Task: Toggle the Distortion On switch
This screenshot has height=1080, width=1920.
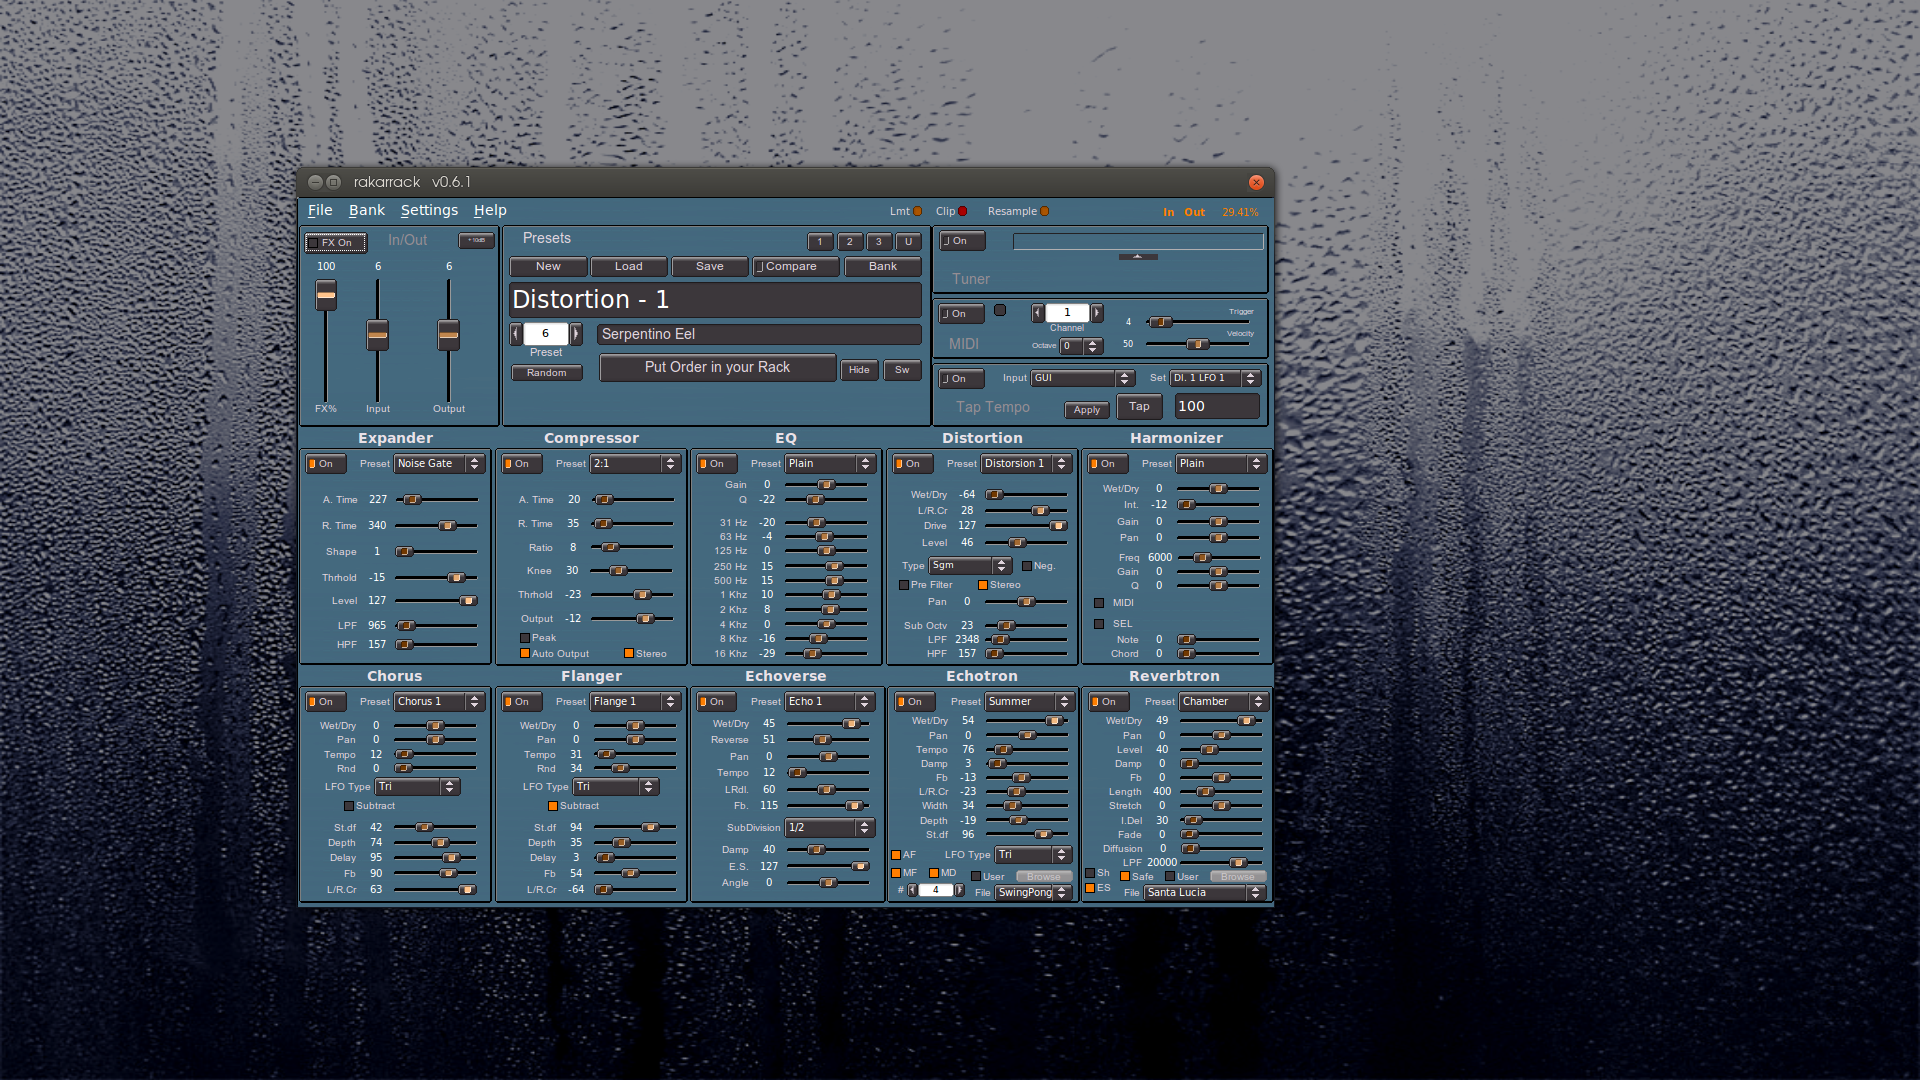Action: tap(913, 464)
